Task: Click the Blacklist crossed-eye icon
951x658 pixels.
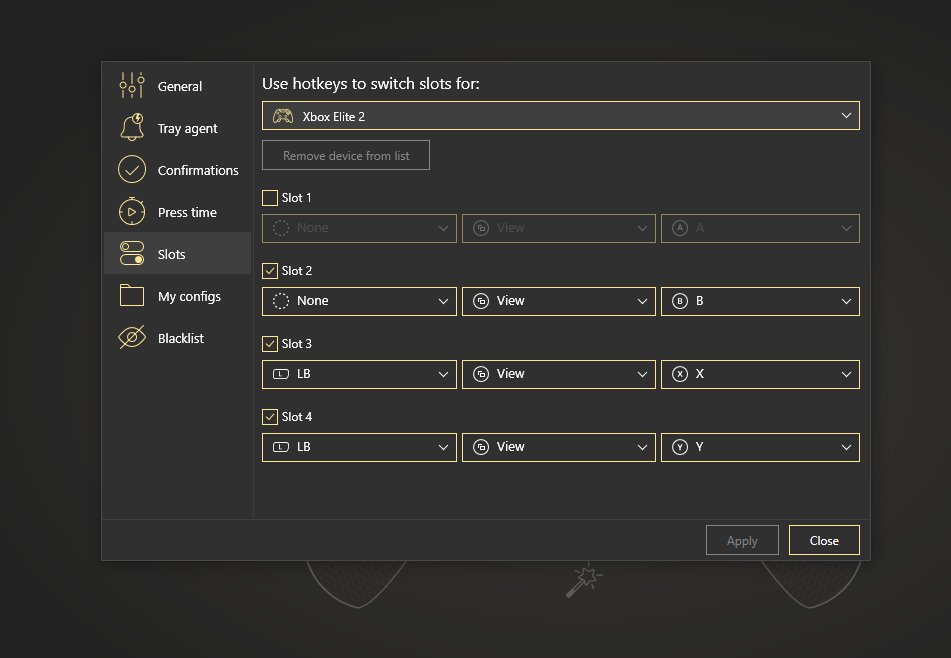Action: [x=132, y=338]
